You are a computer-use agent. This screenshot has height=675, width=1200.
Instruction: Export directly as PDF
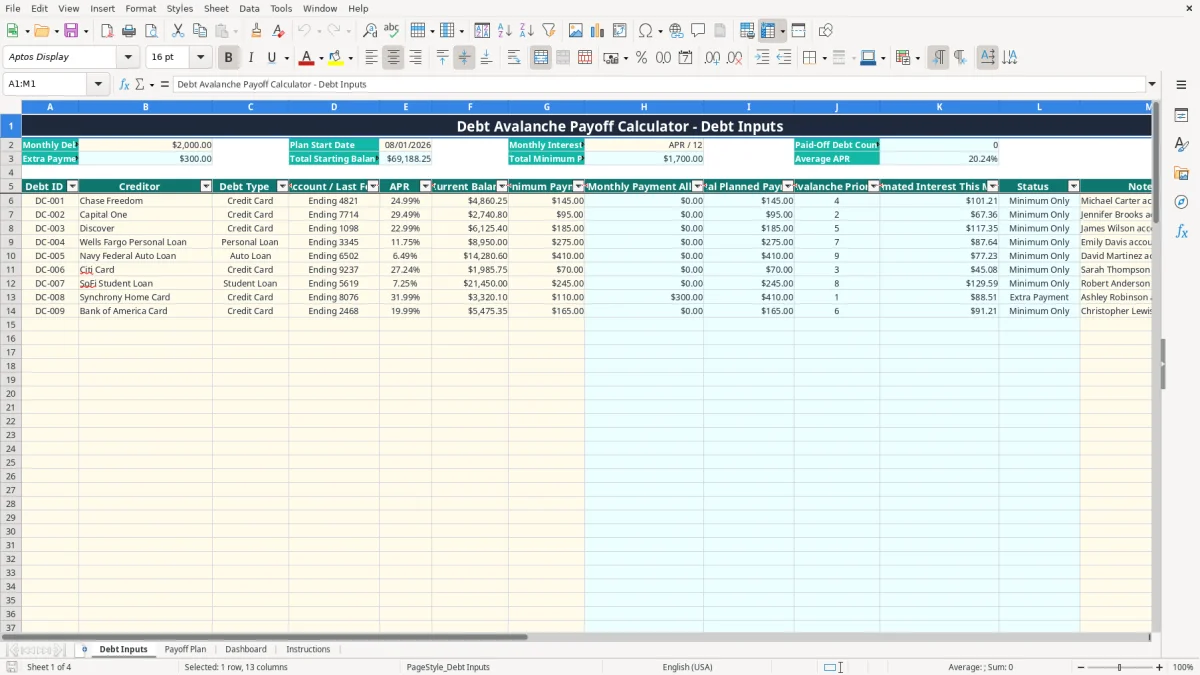[x=107, y=31]
